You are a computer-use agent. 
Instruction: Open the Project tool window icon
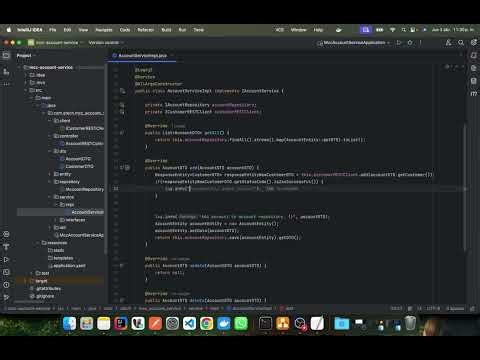pyautogui.click(x=6, y=55)
